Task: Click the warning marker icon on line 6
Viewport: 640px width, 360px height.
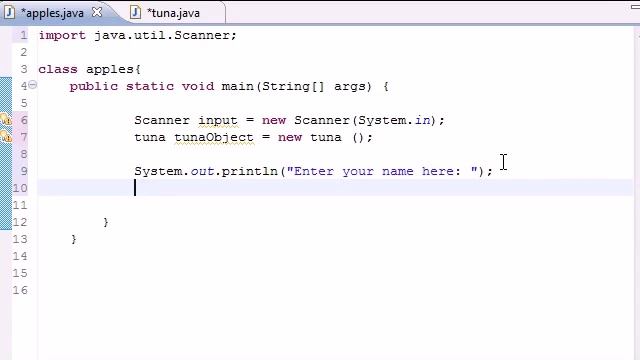Action: (x=6, y=120)
